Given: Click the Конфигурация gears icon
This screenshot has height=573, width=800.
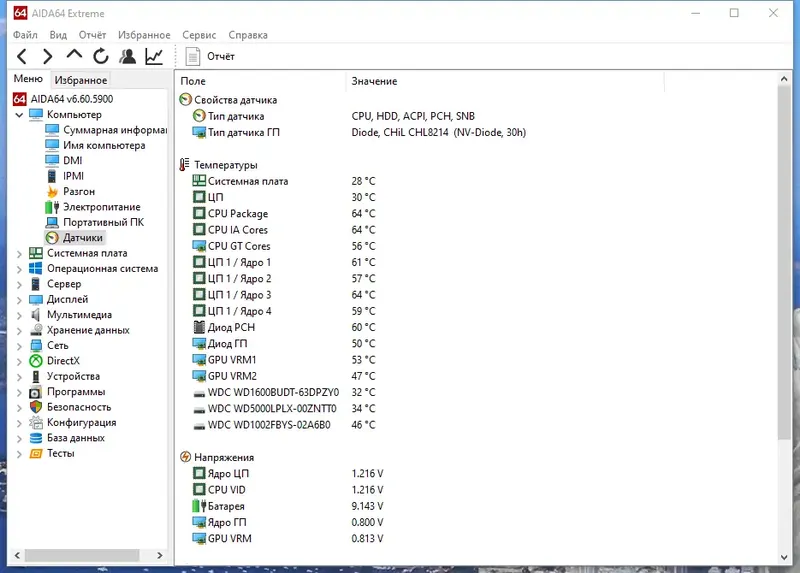Looking at the screenshot, I should click(36, 422).
